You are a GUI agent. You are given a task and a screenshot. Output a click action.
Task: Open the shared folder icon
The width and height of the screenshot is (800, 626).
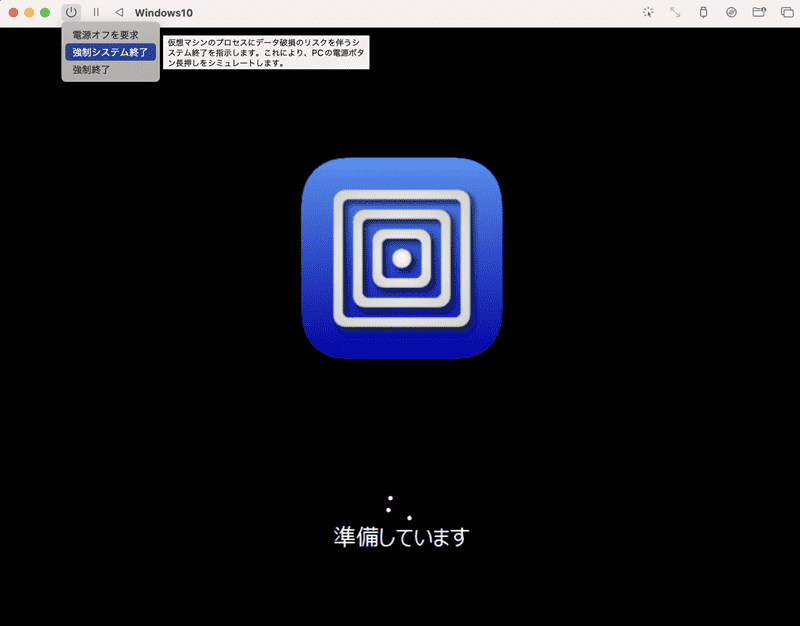point(759,12)
